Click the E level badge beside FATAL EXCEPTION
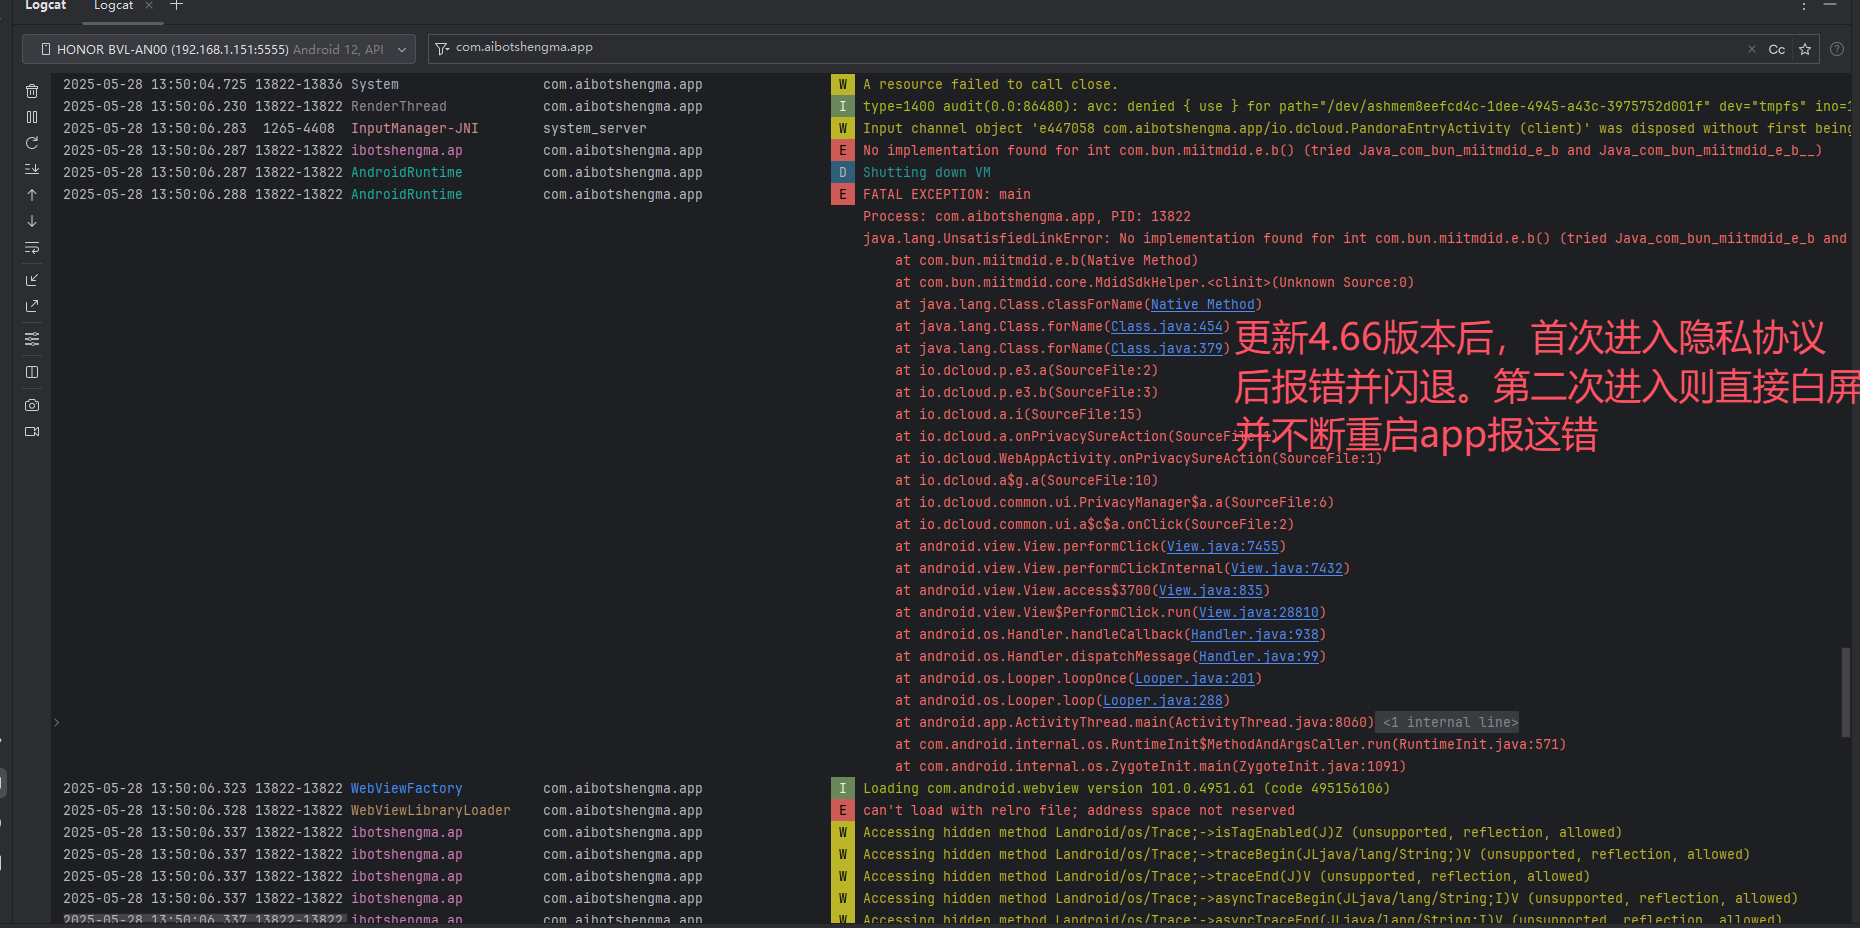Screen dimensions: 1860x928 pyautogui.click(x=842, y=194)
